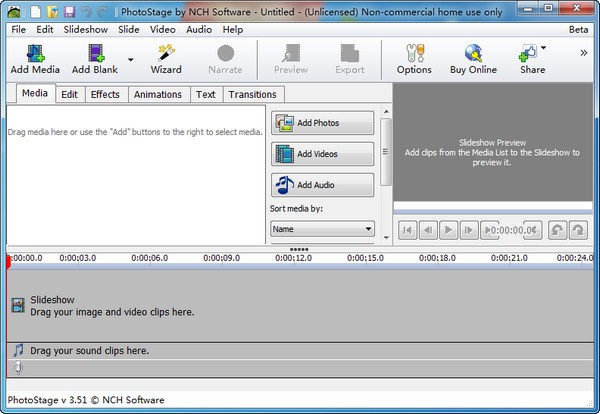The width and height of the screenshot is (600, 414).
Task: Click the dotted panel splitter handle
Action: (x=299, y=249)
